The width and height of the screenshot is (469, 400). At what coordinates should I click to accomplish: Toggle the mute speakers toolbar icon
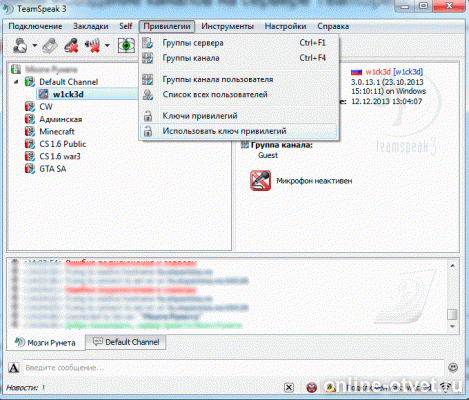pos(92,45)
